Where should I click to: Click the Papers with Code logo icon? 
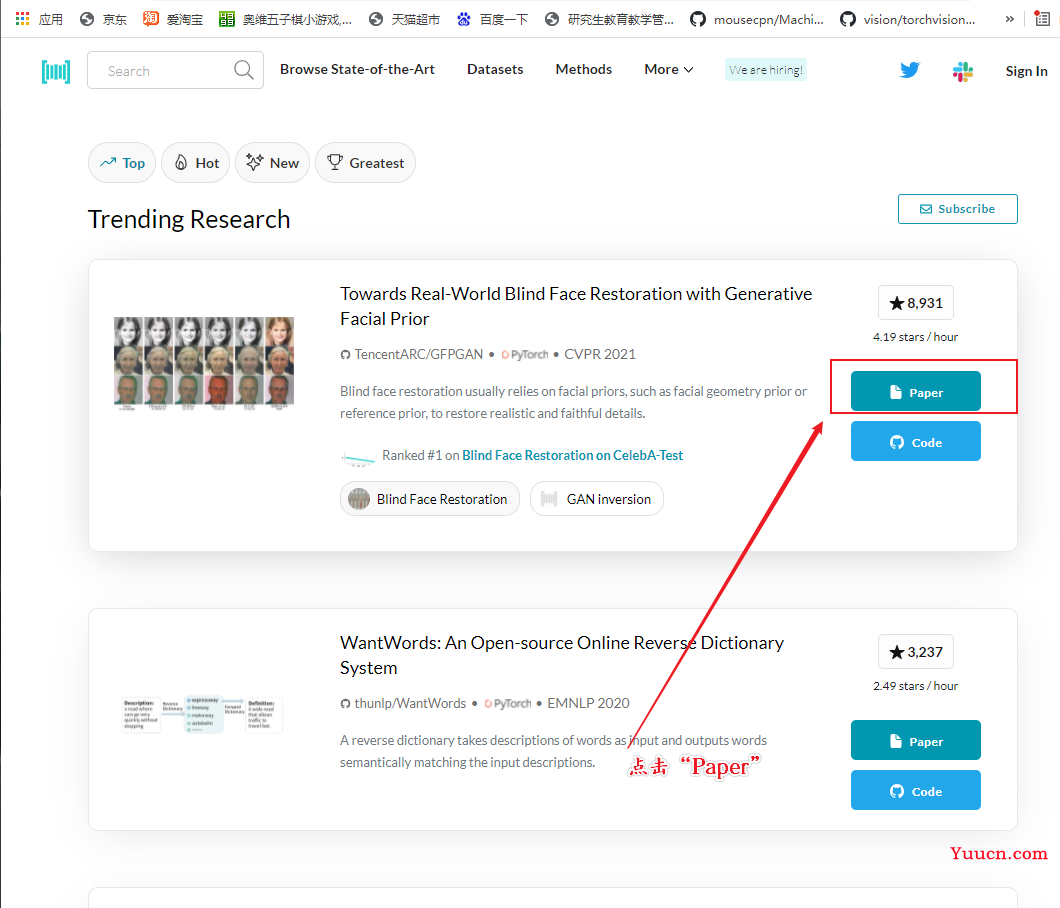(x=55, y=71)
